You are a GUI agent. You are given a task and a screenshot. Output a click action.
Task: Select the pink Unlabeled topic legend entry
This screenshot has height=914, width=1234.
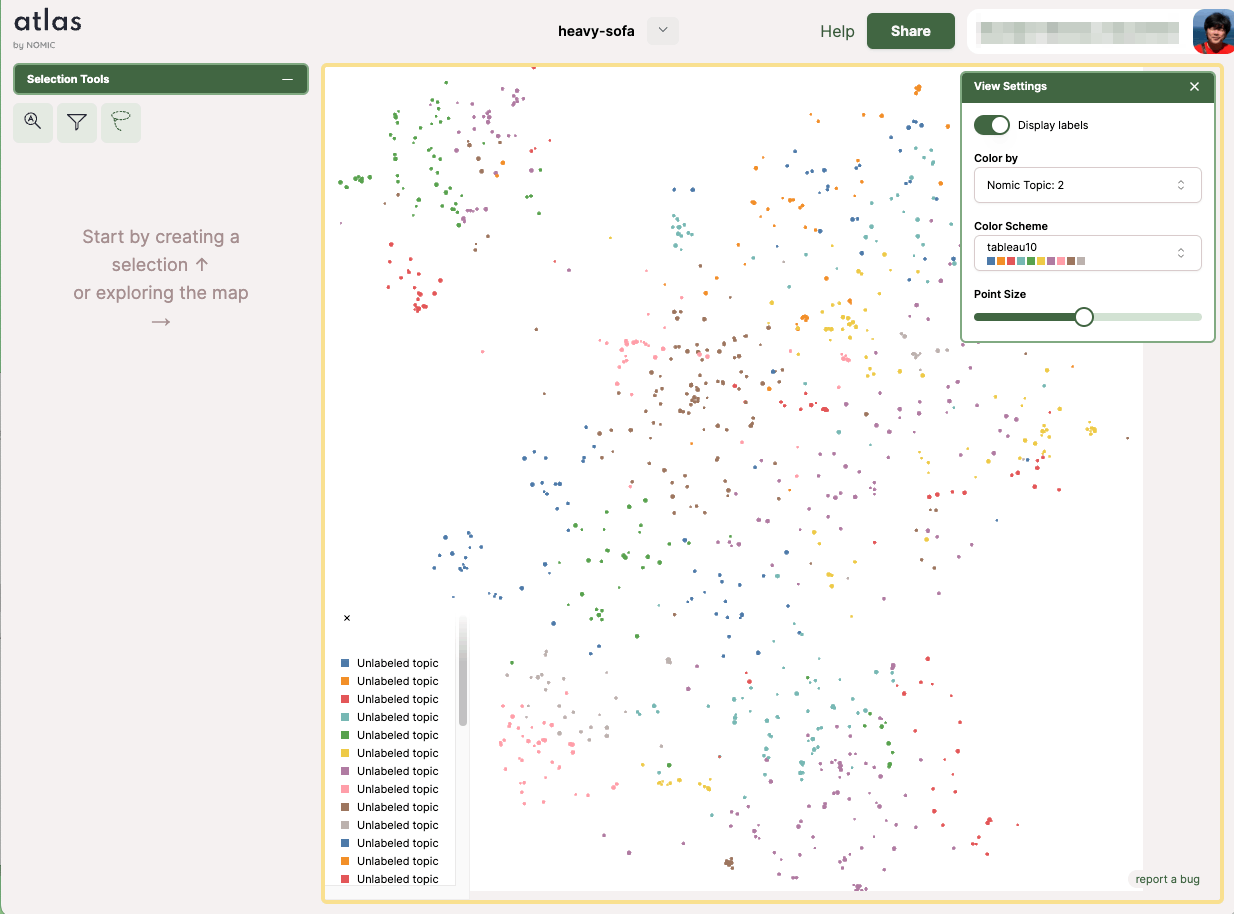(x=390, y=789)
